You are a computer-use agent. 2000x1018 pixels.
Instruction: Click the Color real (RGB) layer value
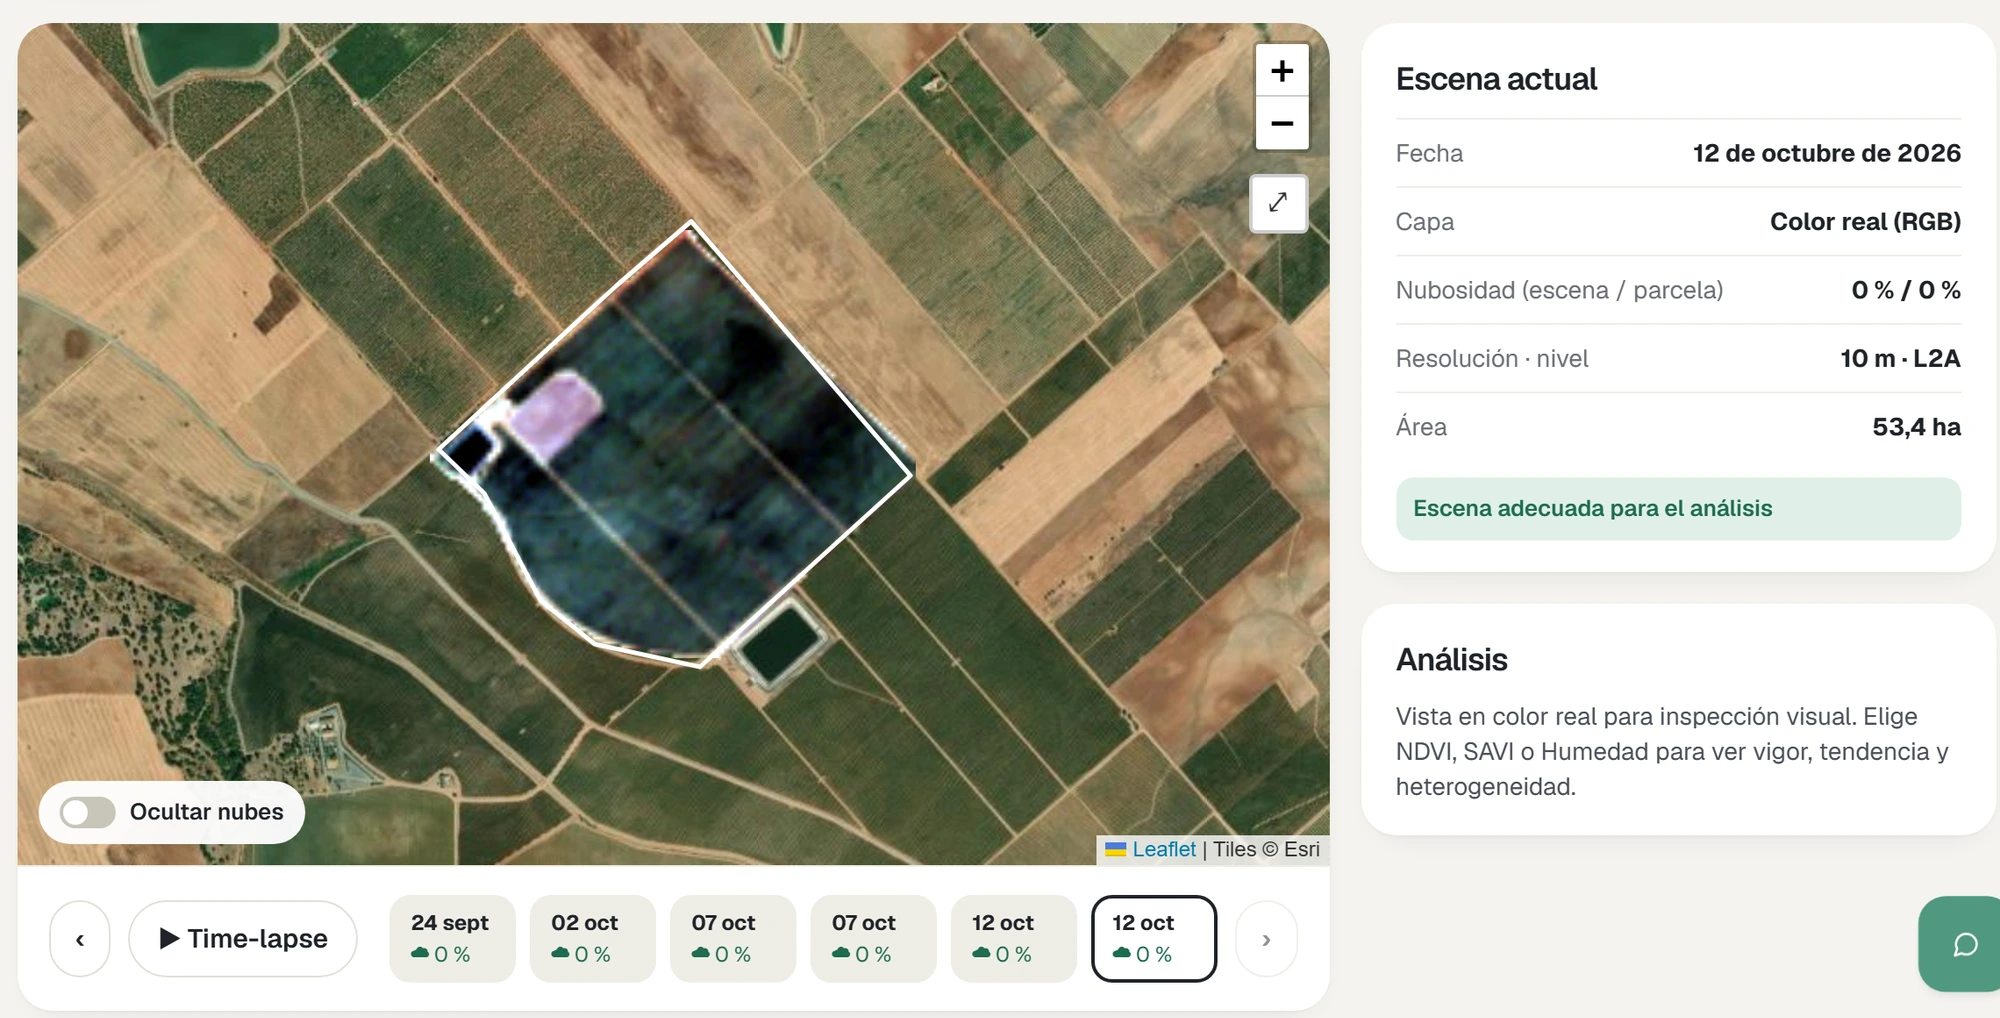[1865, 221]
